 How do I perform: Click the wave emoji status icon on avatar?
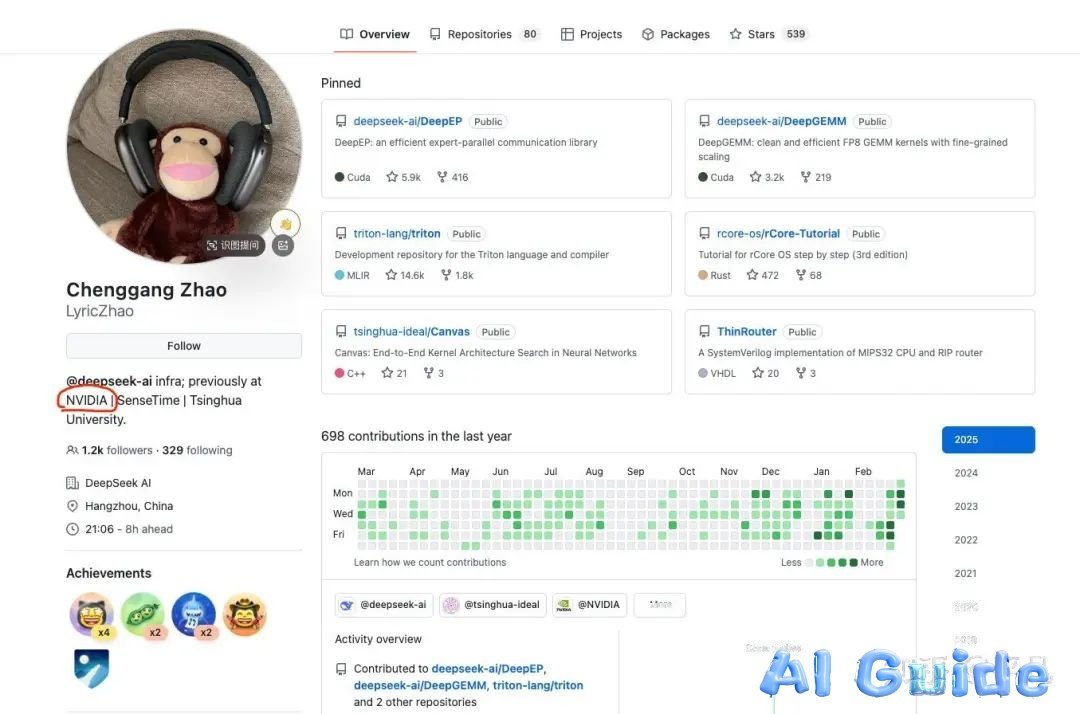[x=285, y=224]
